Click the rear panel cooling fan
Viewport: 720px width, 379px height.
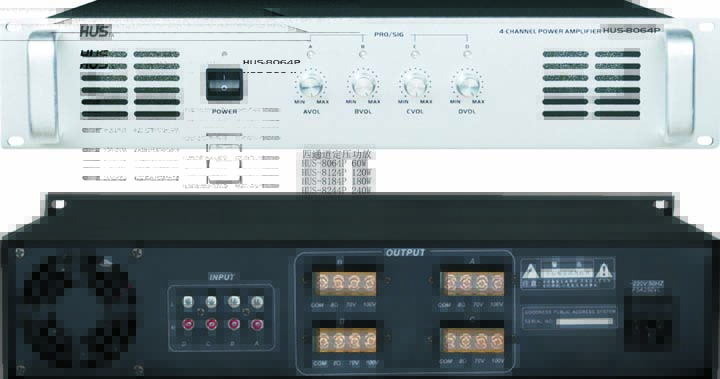coord(78,311)
